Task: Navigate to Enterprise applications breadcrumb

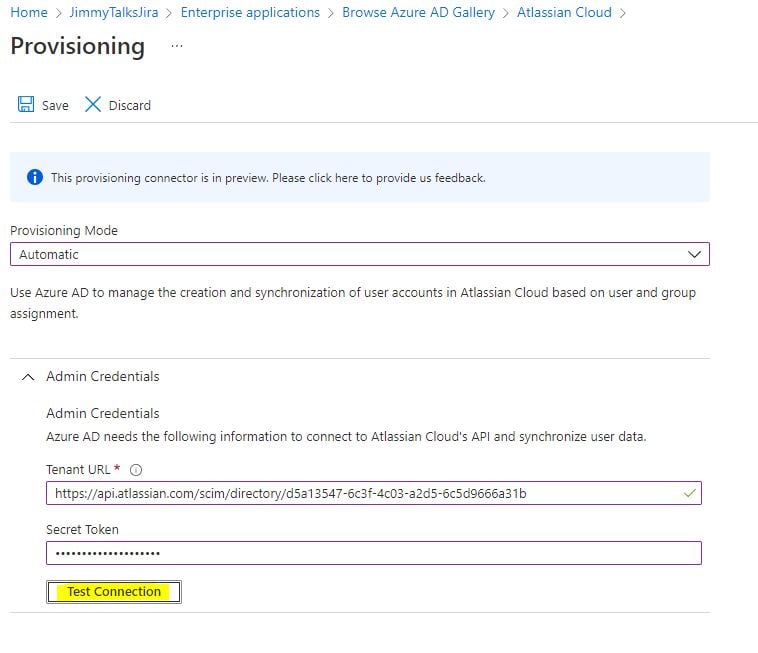Action: (250, 12)
